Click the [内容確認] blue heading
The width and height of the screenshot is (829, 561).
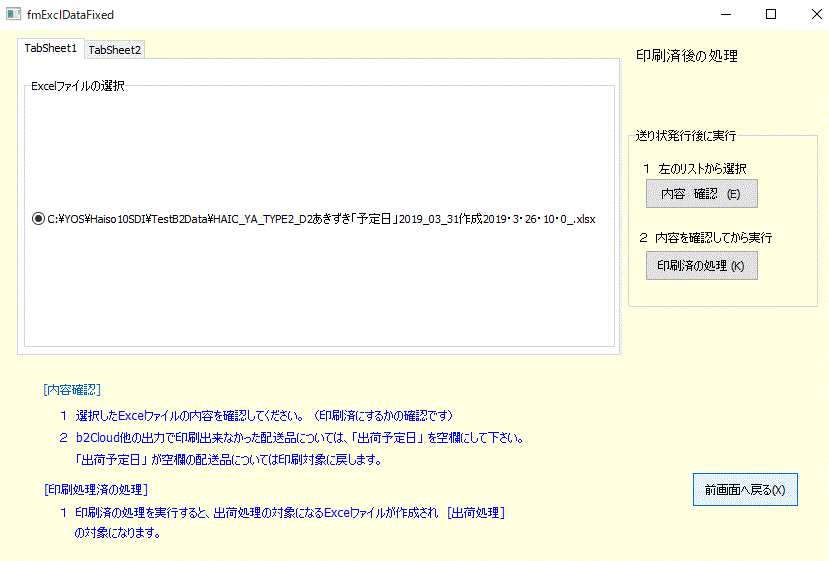[72, 390]
